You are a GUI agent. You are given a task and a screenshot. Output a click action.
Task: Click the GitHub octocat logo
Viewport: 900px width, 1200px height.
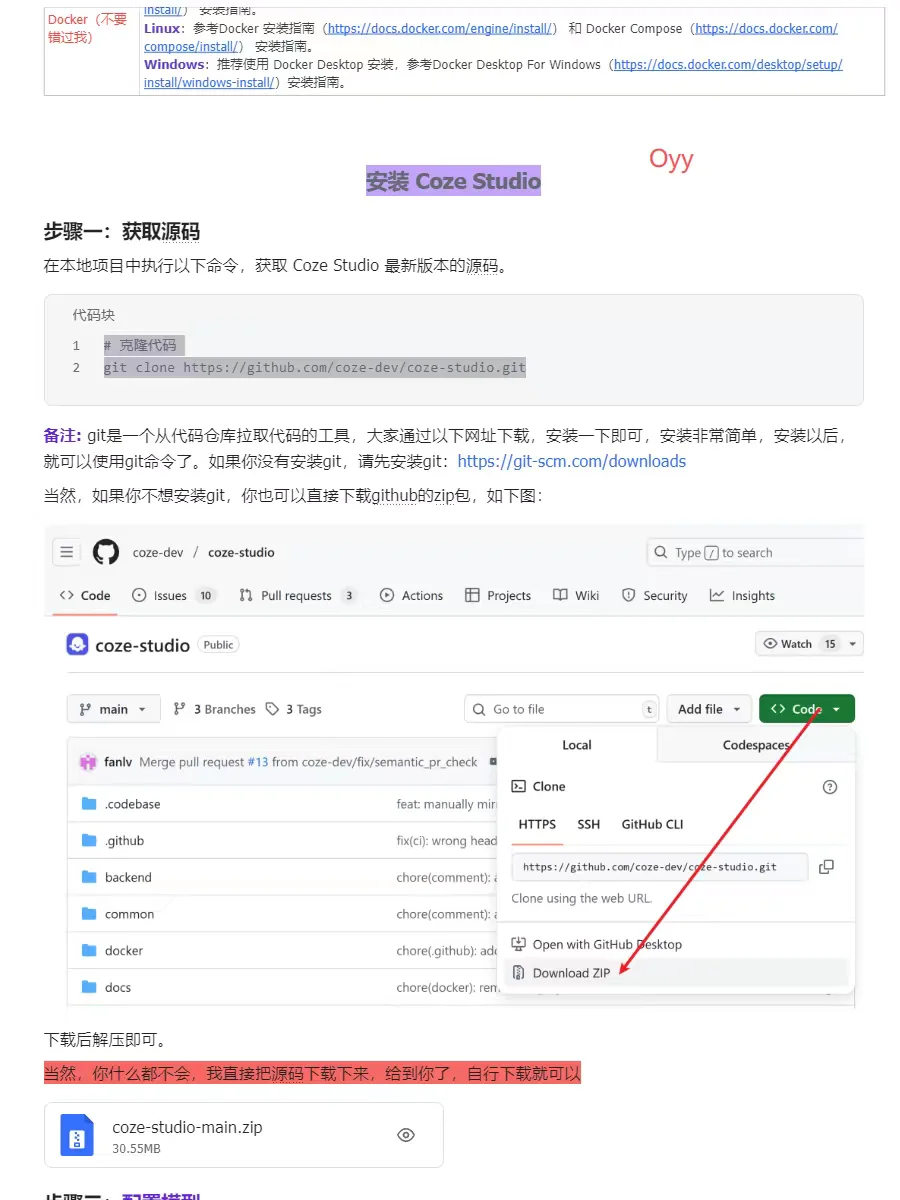tap(105, 551)
